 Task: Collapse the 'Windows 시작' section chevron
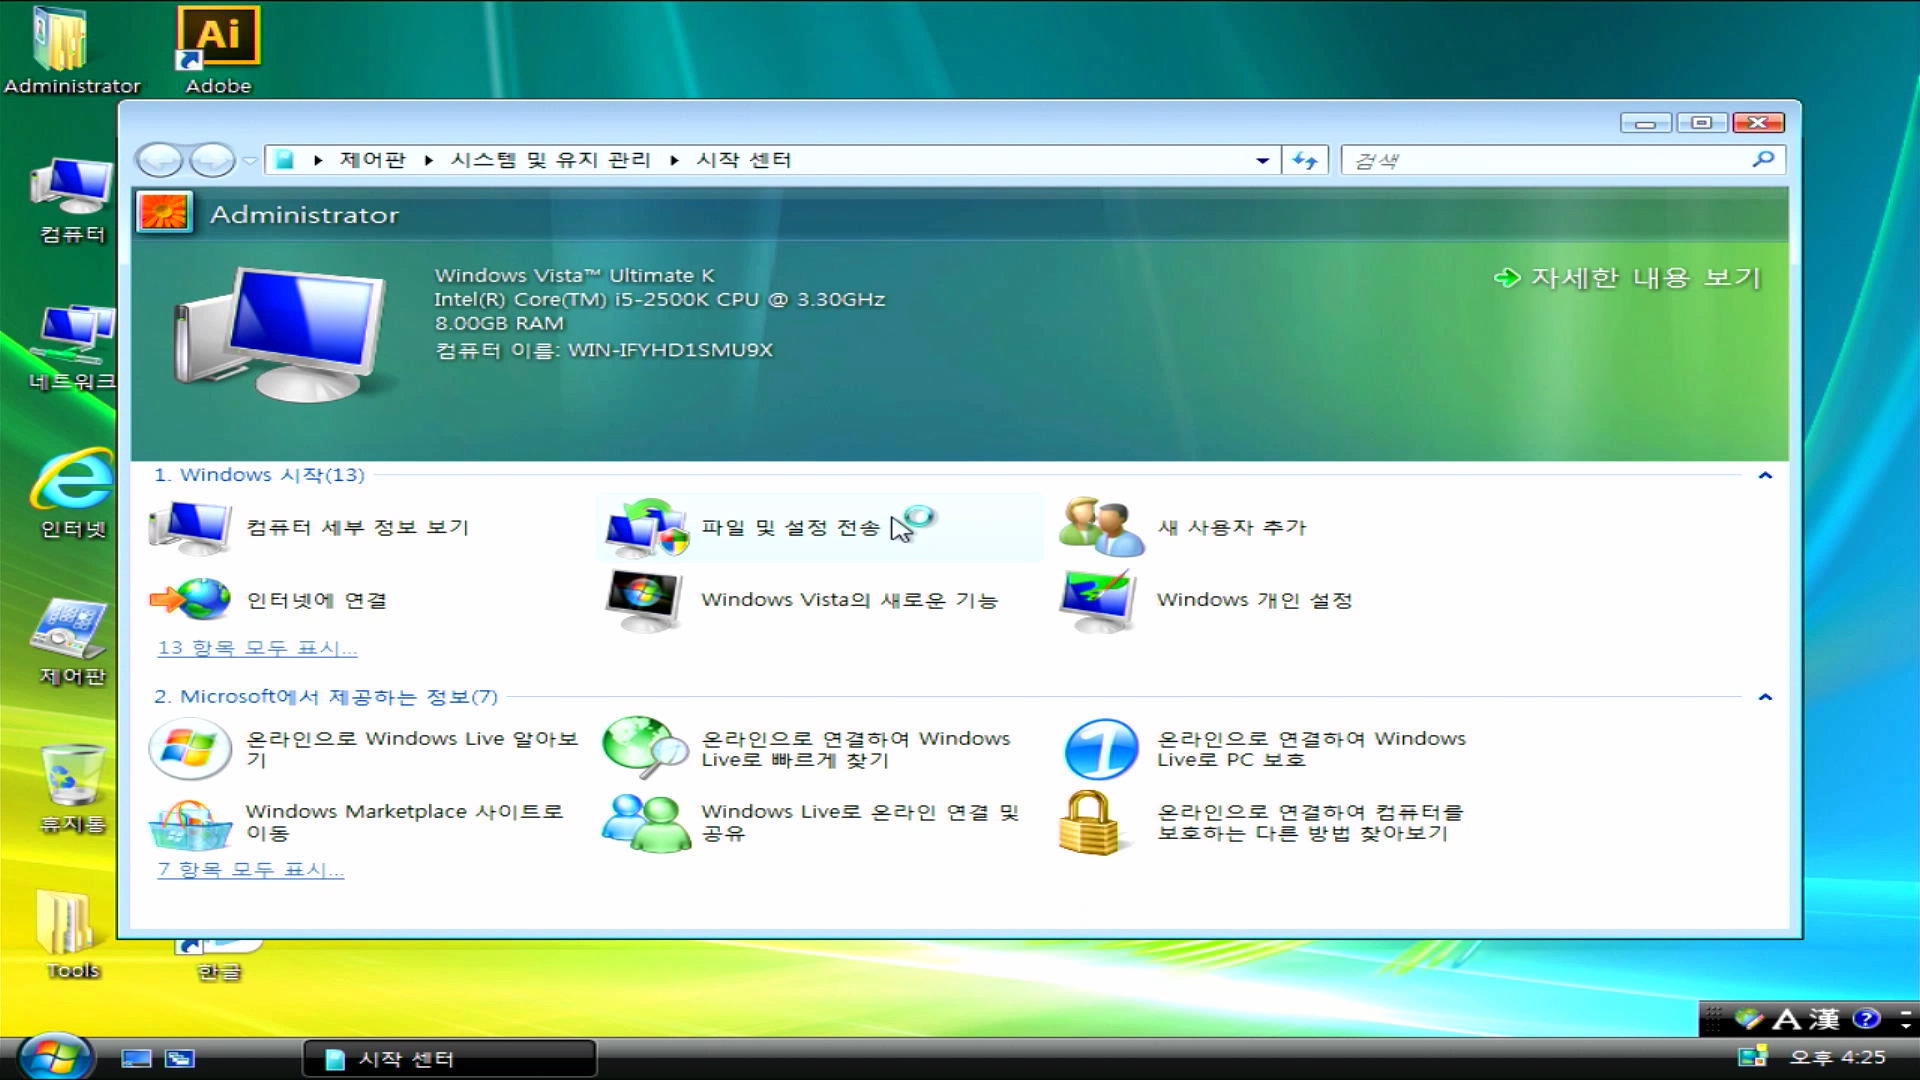coord(1765,476)
